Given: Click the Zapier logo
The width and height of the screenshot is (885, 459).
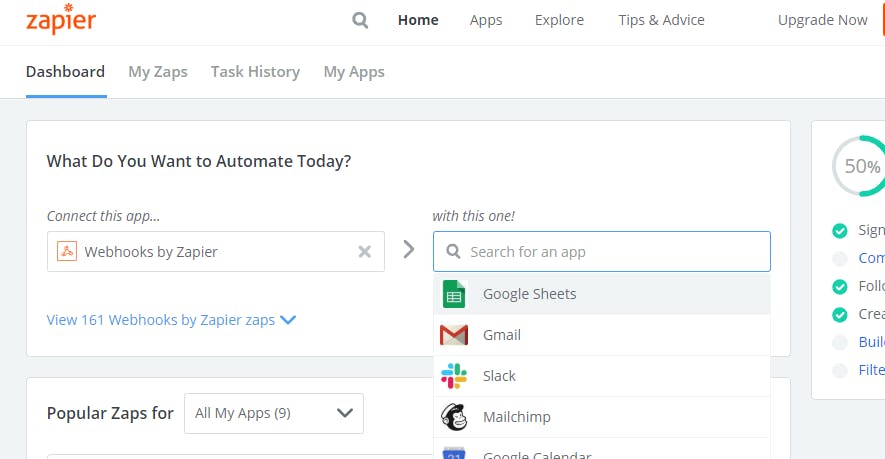Looking at the screenshot, I should 61,20.
